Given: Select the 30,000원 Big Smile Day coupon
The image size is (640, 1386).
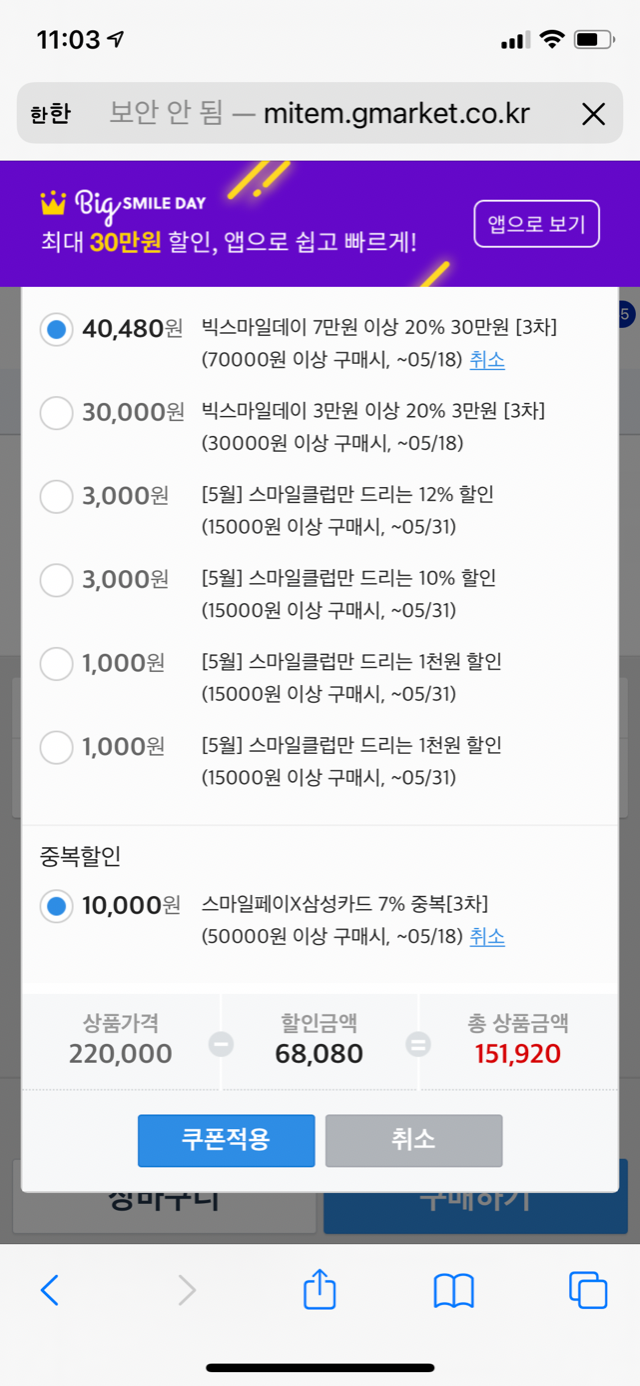Looking at the screenshot, I should [57, 412].
